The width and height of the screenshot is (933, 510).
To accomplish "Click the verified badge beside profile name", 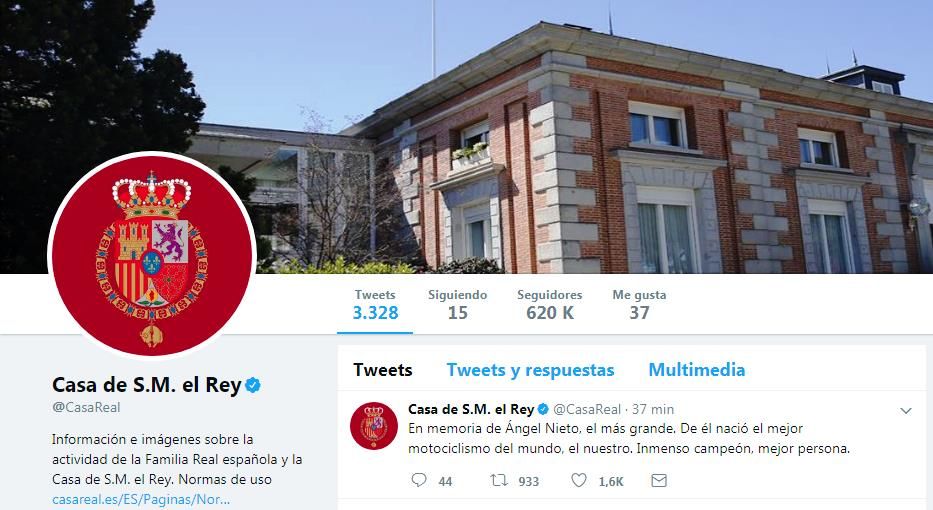I will click(253, 385).
